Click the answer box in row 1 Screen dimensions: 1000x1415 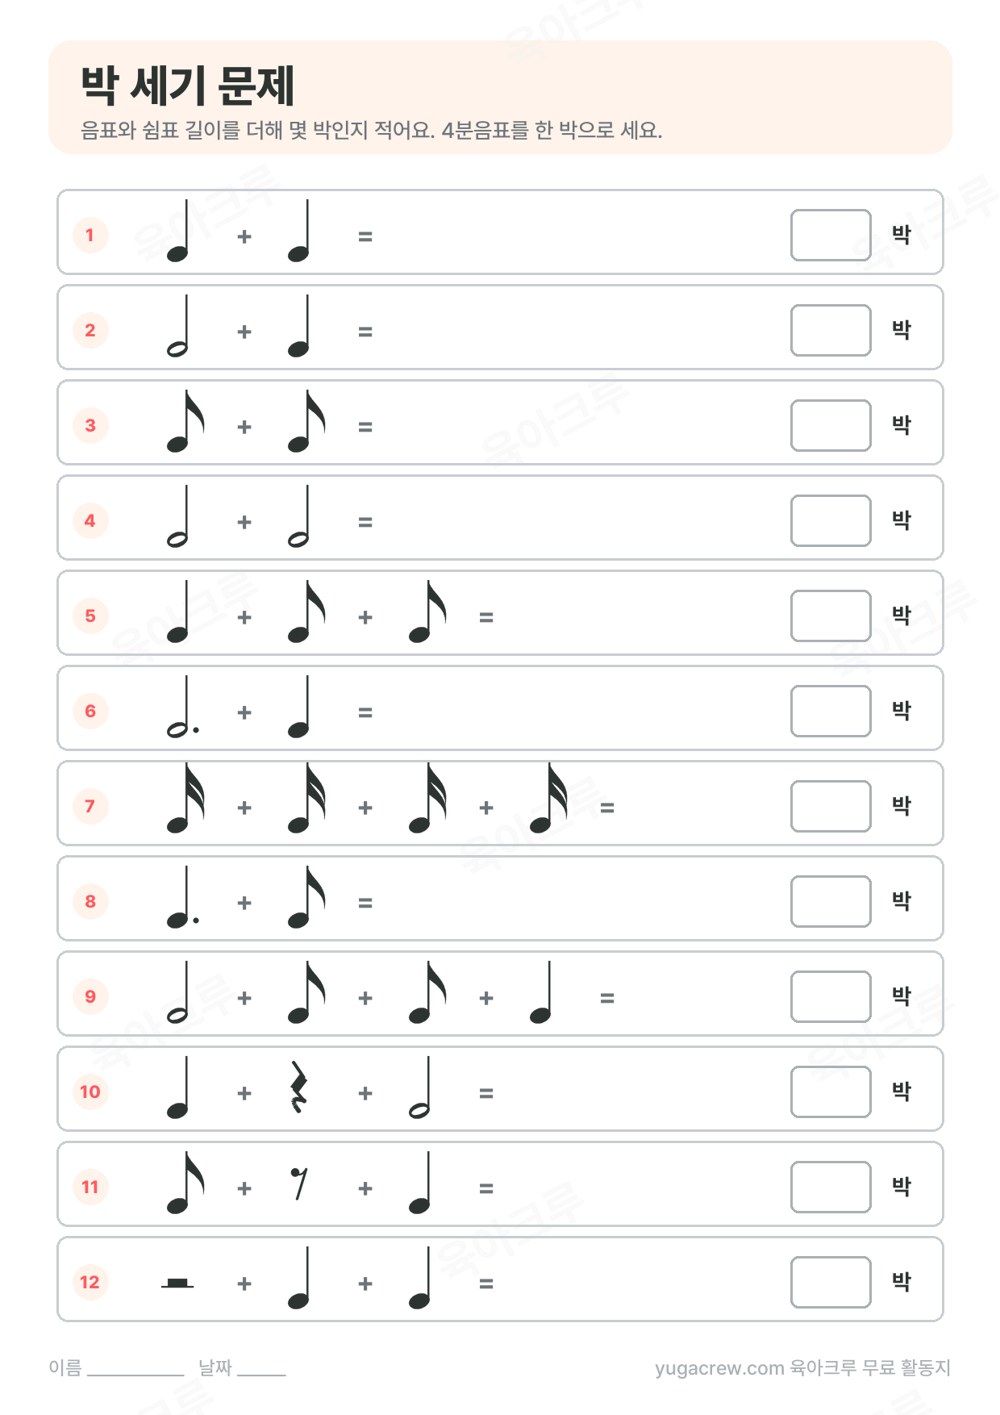(831, 235)
